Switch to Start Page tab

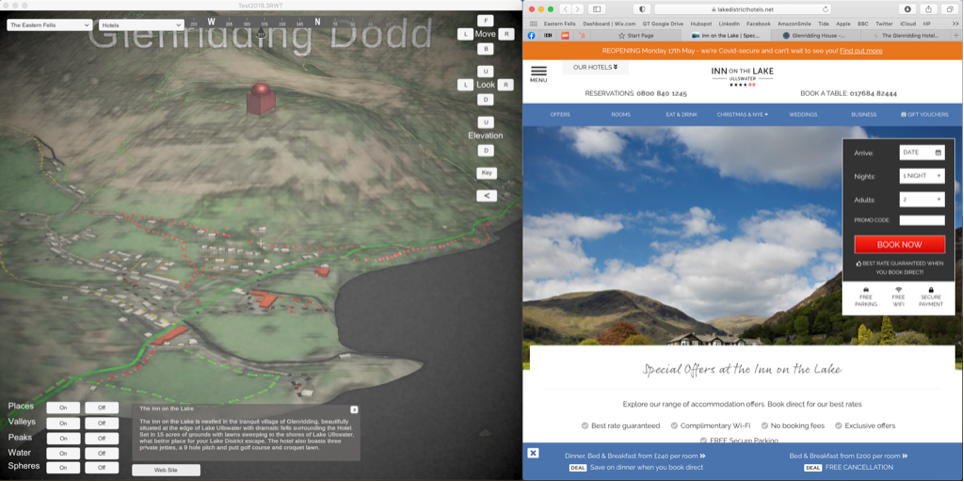click(x=636, y=36)
